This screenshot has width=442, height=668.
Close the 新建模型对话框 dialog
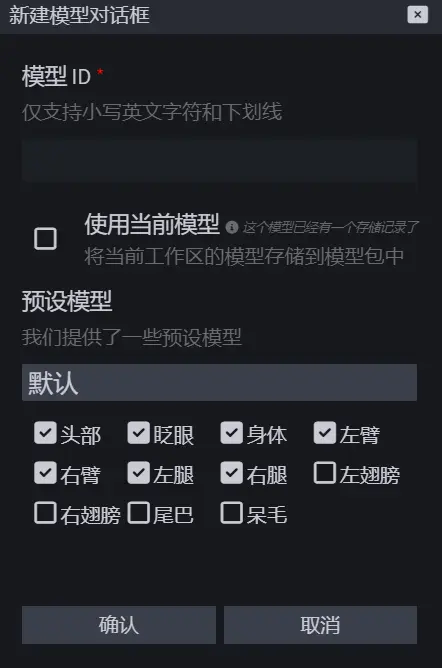click(x=417, y=15)
